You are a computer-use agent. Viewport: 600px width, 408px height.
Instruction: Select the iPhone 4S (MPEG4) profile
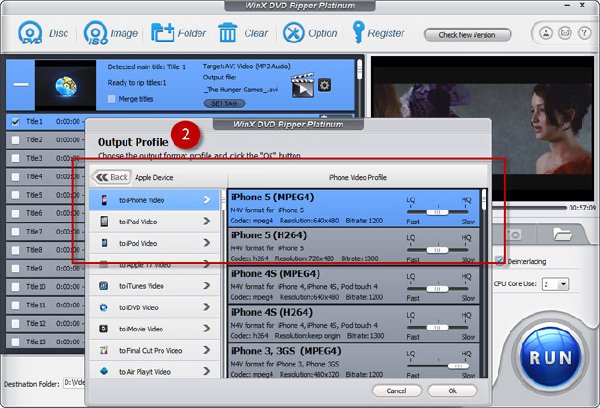click(354, 285)
